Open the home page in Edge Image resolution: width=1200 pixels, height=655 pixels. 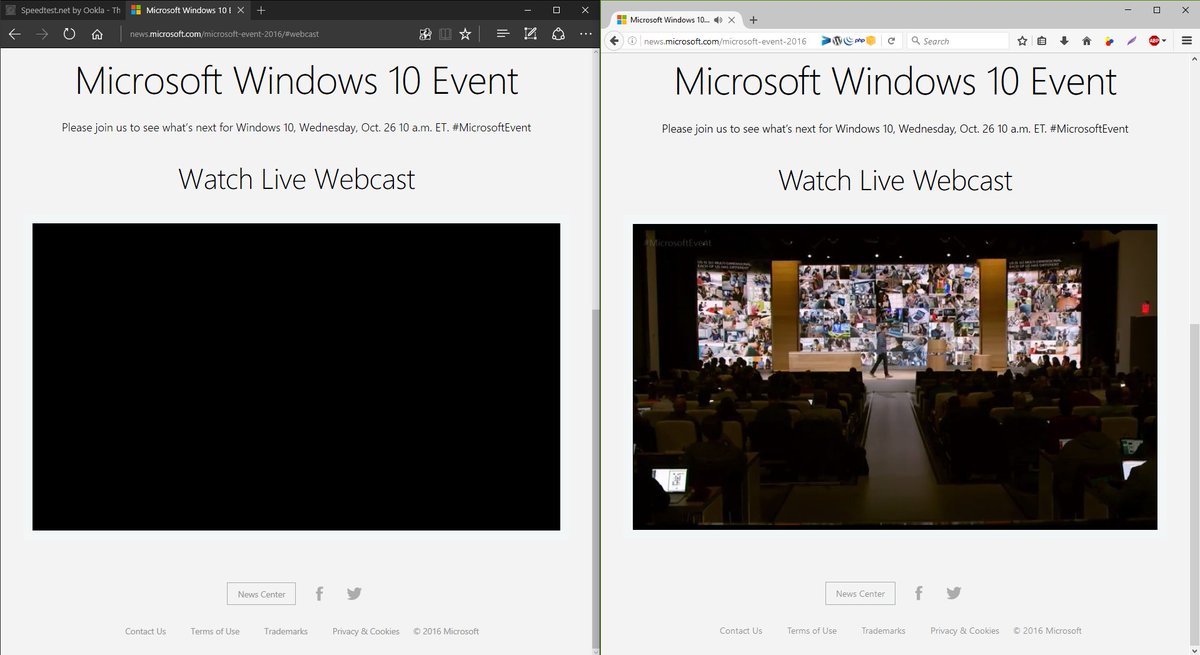pos(97,34)
